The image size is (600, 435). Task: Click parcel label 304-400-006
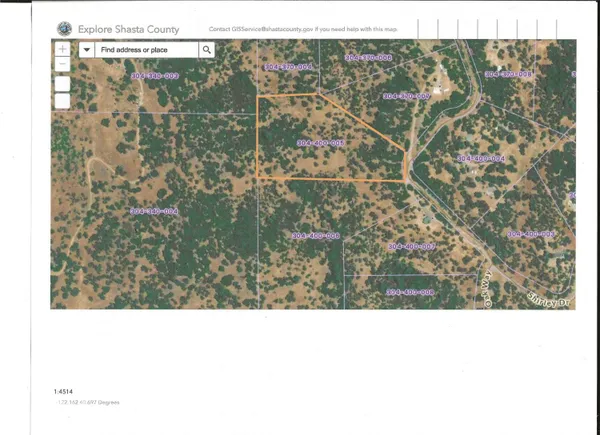[316, 235]
